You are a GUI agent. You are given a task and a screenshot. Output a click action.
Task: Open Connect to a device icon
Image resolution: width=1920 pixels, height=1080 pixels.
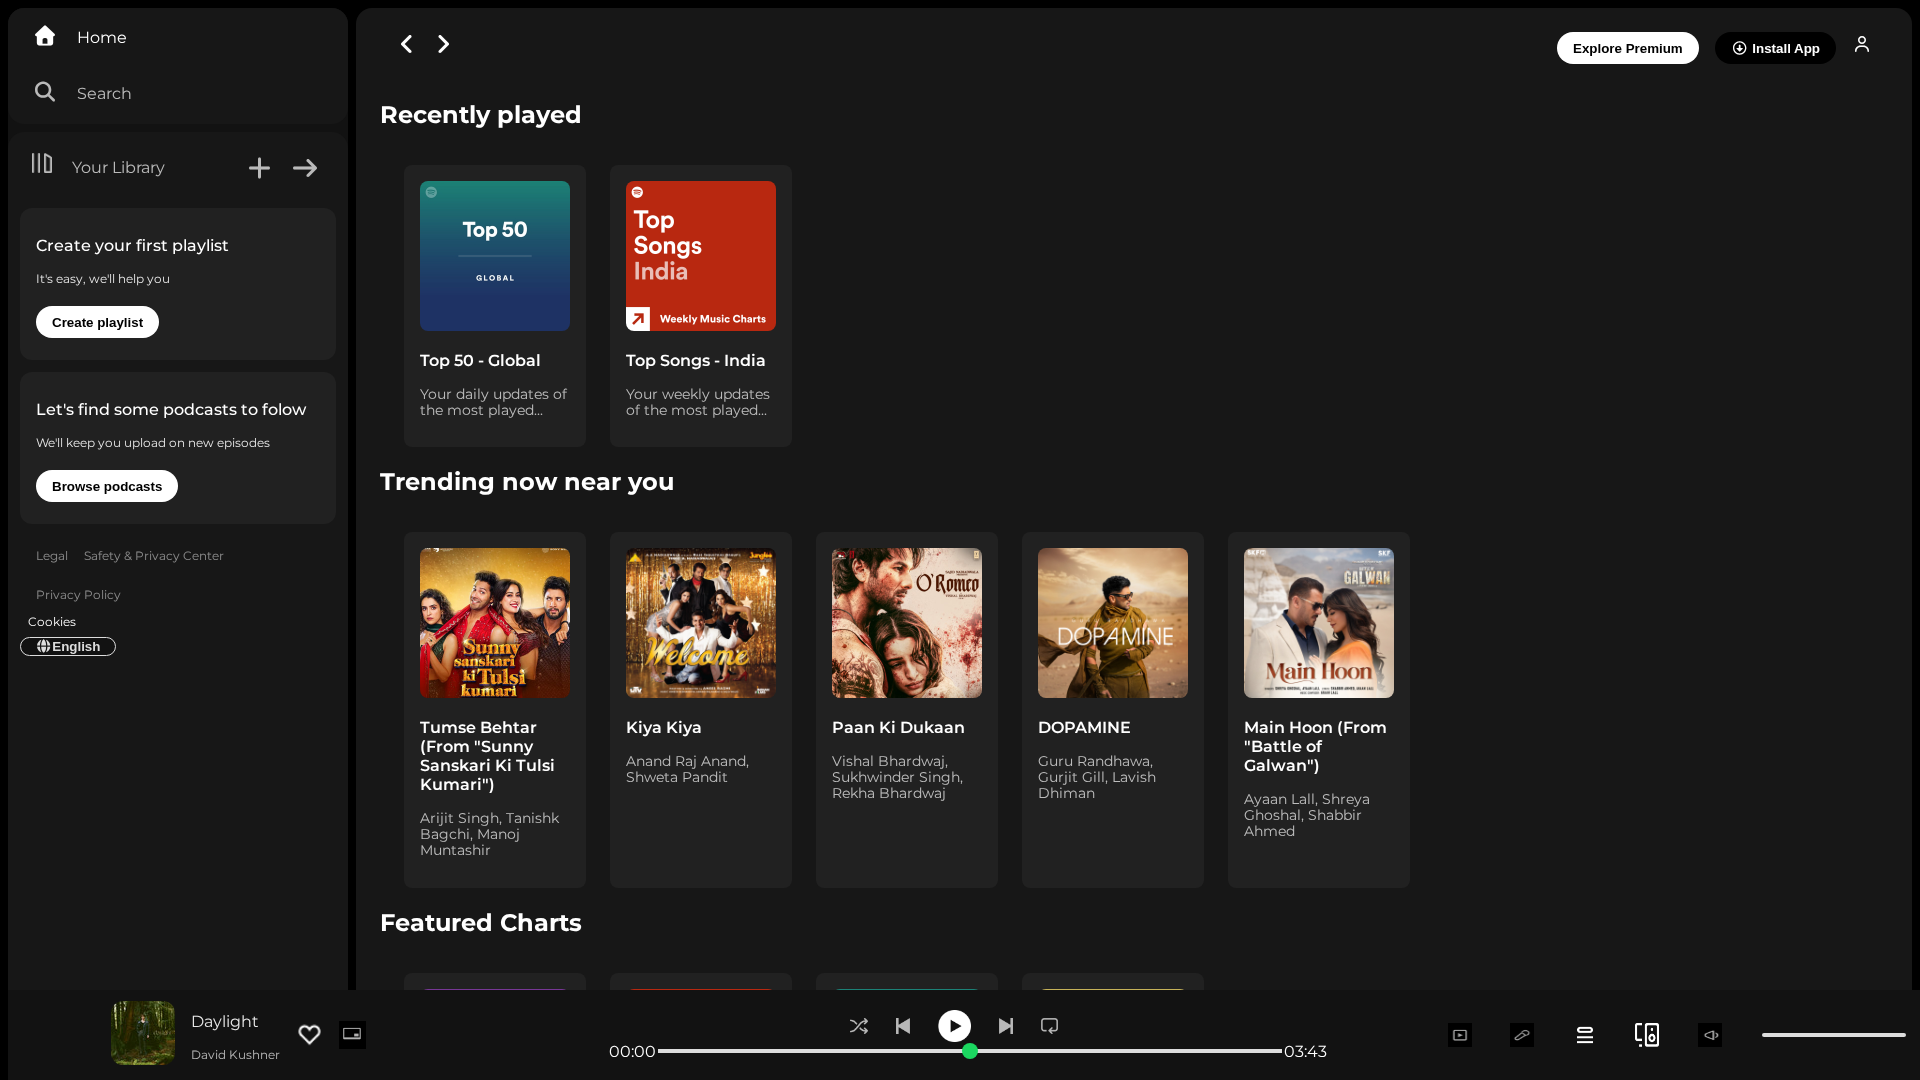coord(1647,1035)
